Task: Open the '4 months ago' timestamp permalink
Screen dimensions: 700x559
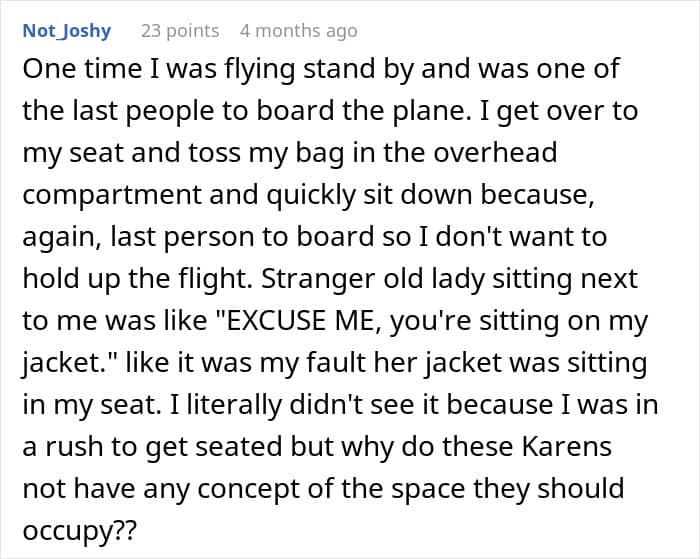Action: 299,31
